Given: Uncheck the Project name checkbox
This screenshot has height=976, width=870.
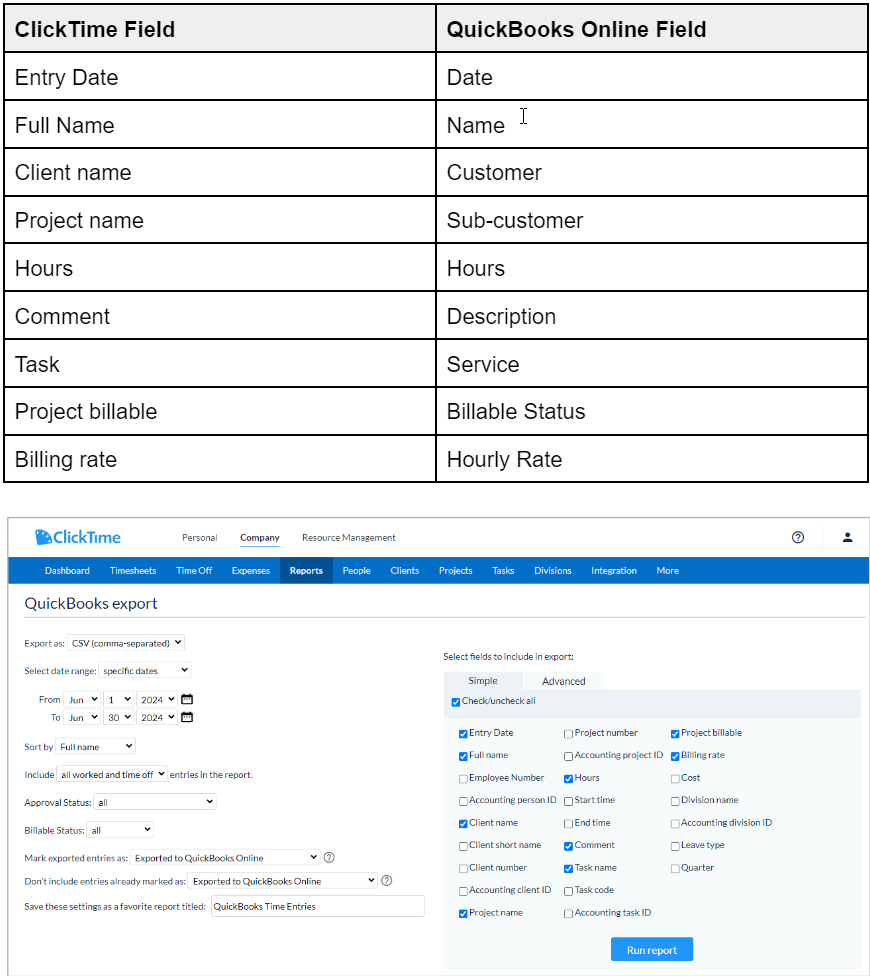Looking at the screenshot, I should [463, 914].
